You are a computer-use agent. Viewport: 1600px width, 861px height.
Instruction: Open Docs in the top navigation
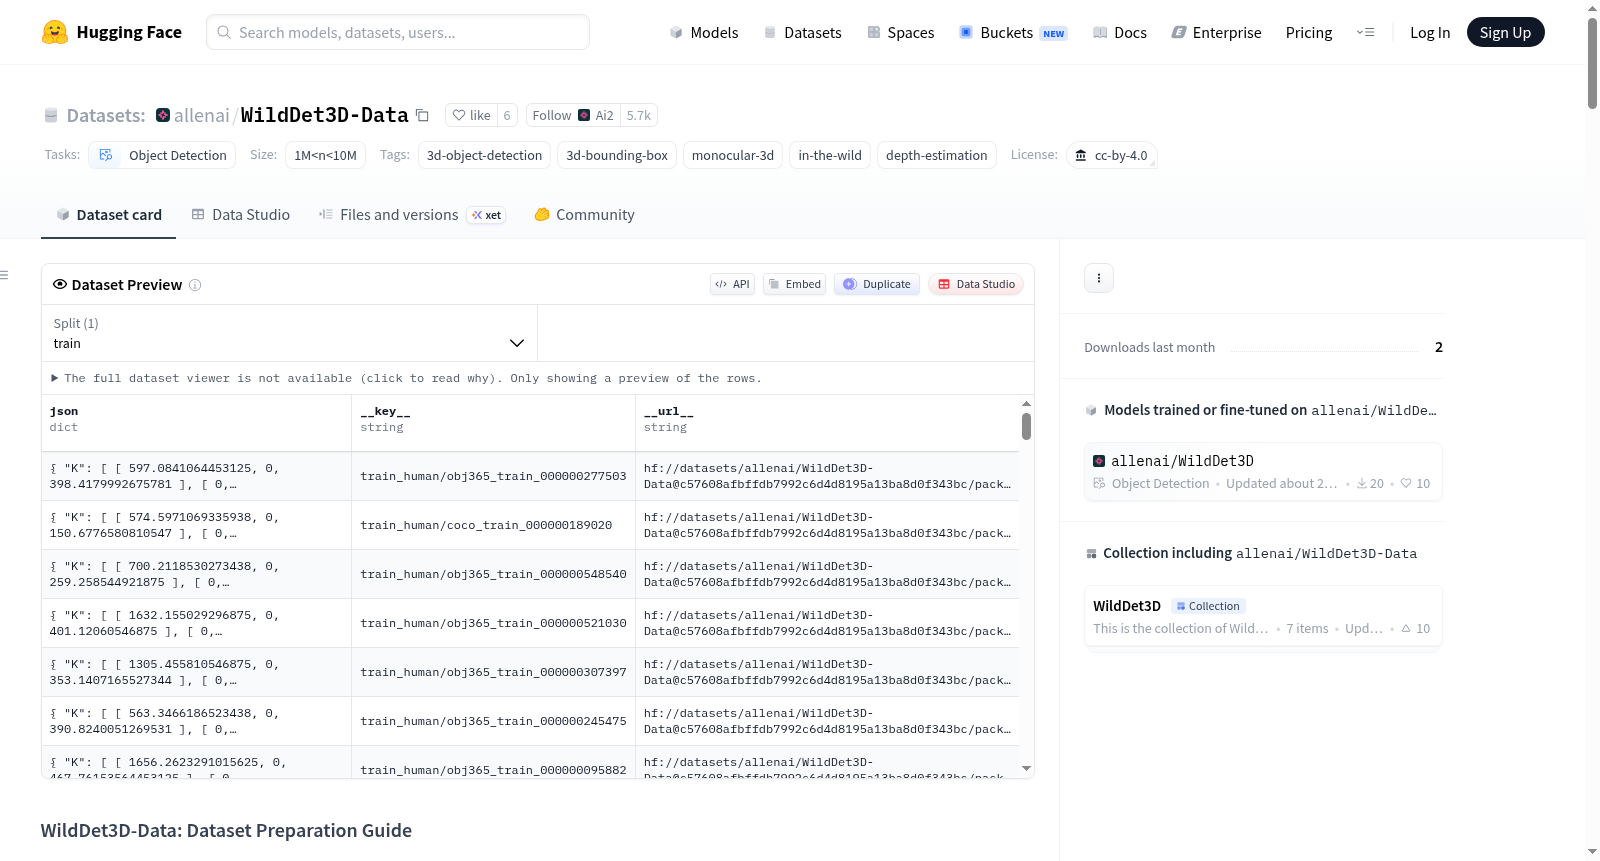coord(1119,32)
